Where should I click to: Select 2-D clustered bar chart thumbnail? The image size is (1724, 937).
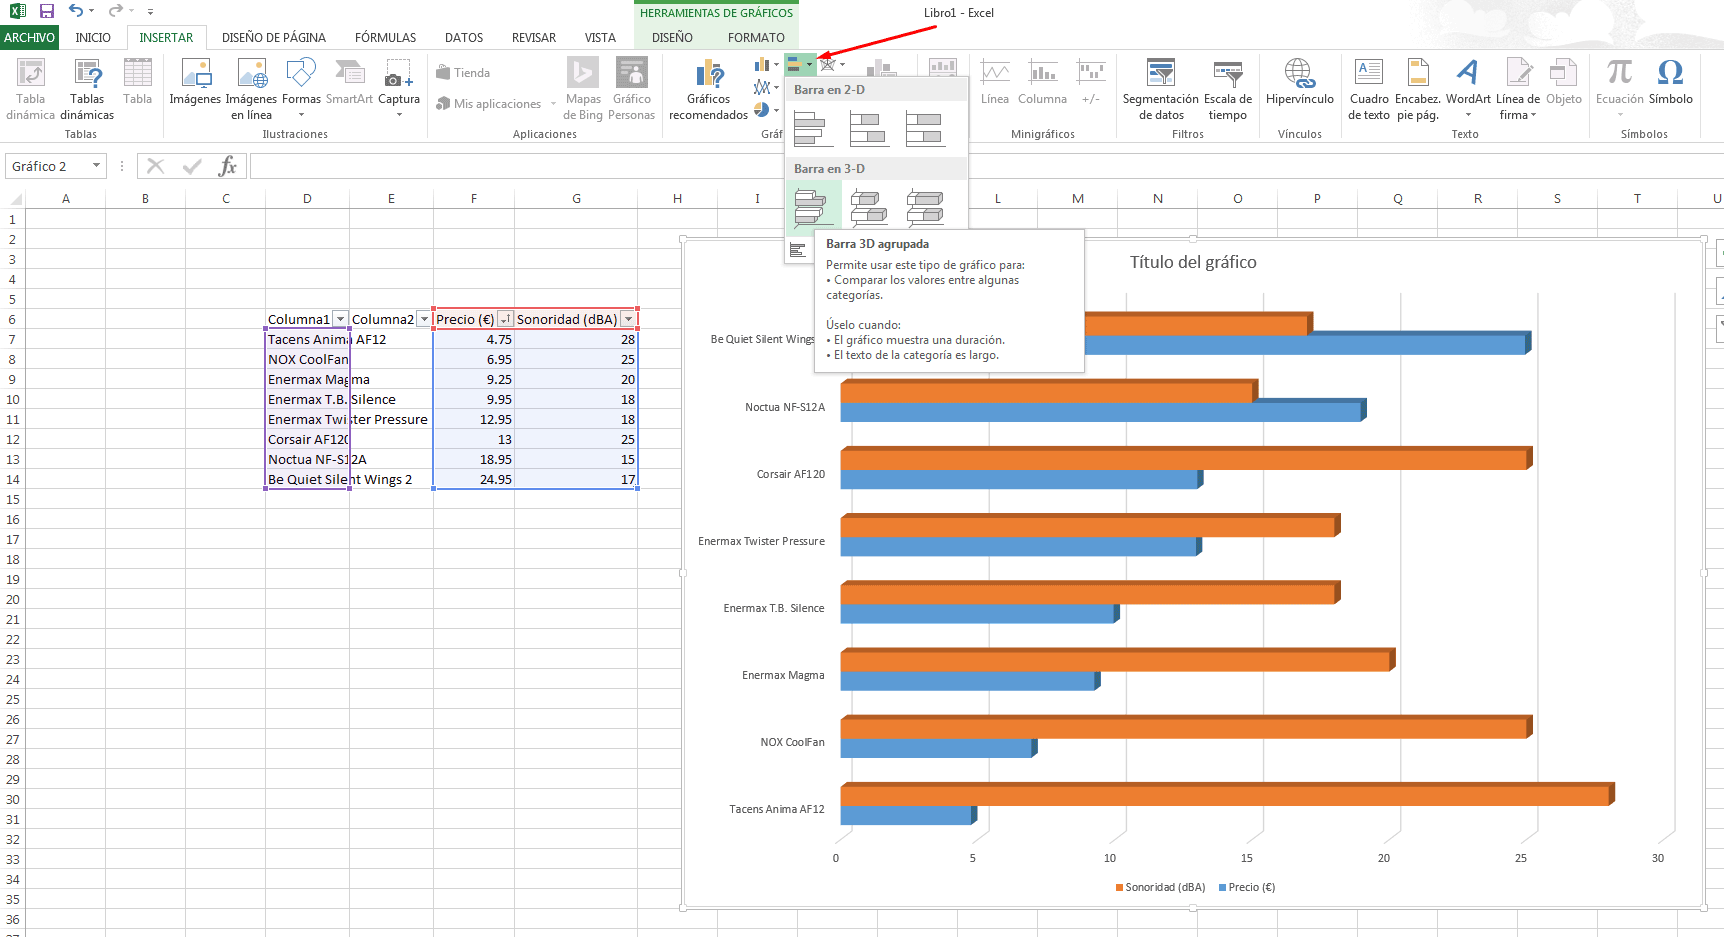click(x=811, y=129)
